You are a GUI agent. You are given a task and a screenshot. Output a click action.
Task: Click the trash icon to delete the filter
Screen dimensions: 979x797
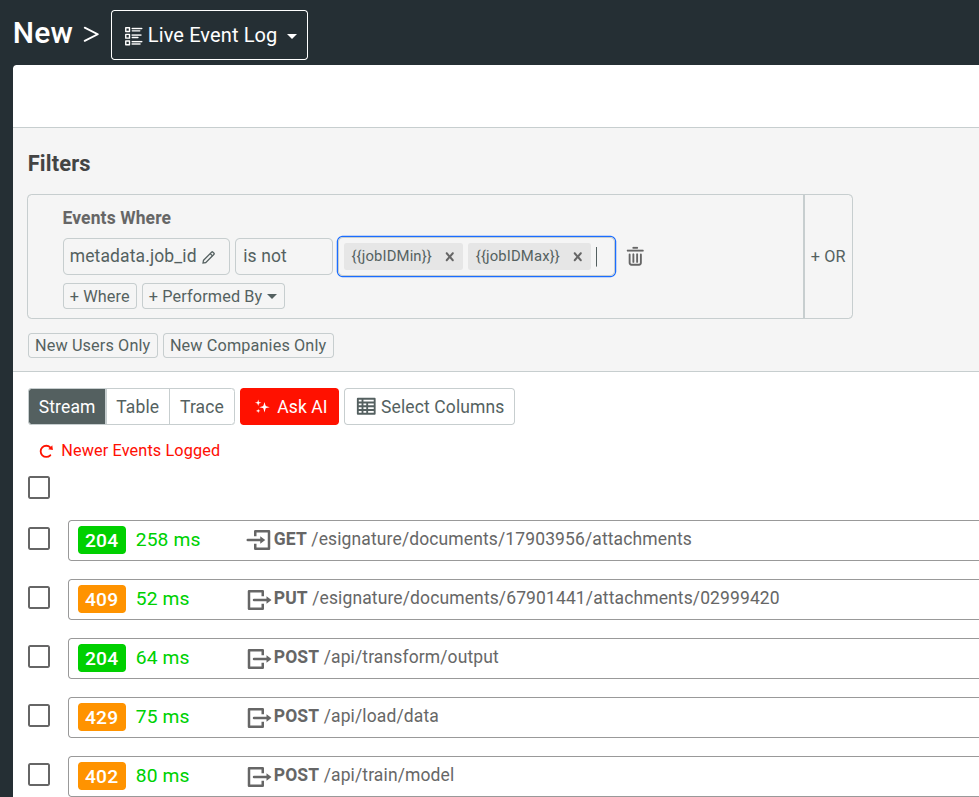[x=635, y=256]
